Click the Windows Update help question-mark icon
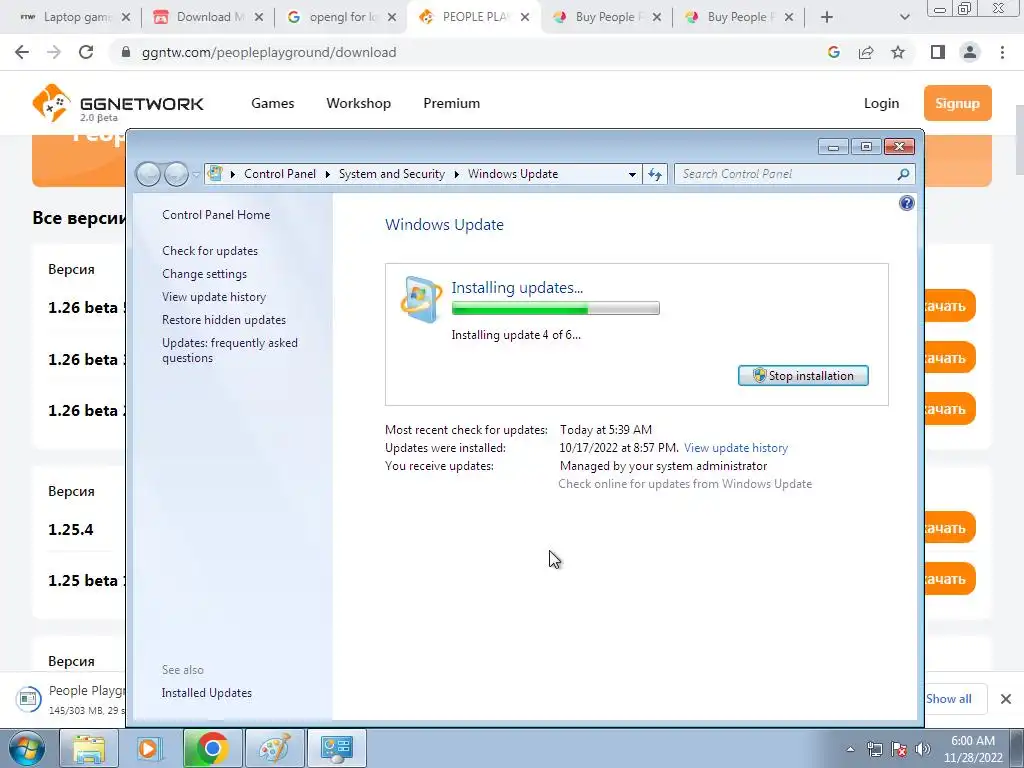The width and height of the screenshot is (1024, 768). click(x=906, y=203)
